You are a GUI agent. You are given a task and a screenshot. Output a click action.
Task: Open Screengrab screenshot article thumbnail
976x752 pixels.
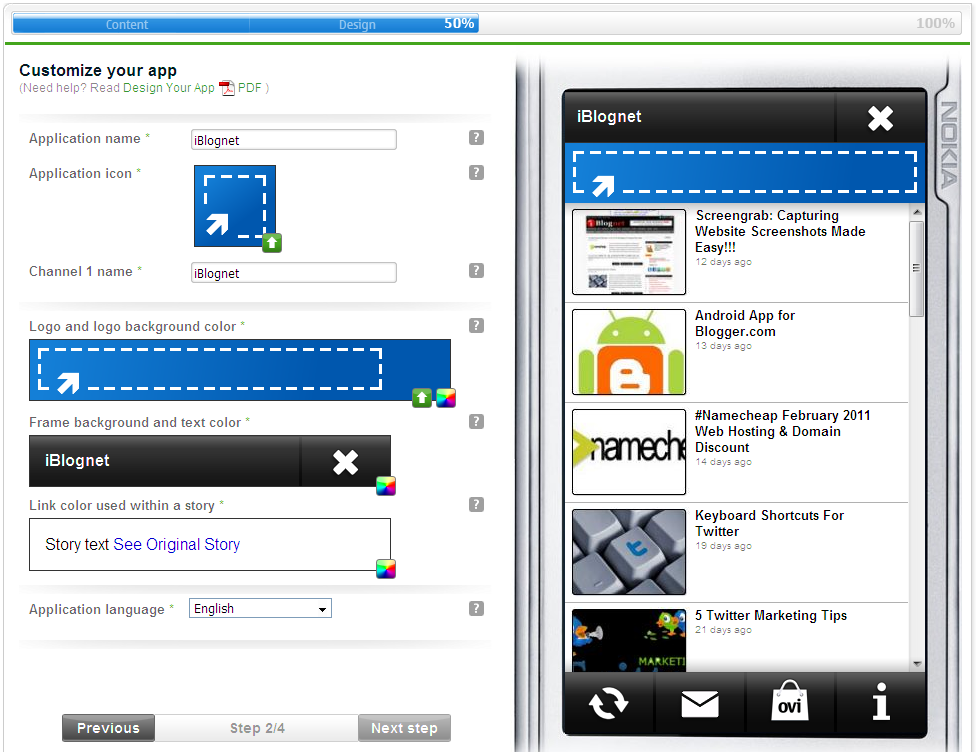point(629,251)
